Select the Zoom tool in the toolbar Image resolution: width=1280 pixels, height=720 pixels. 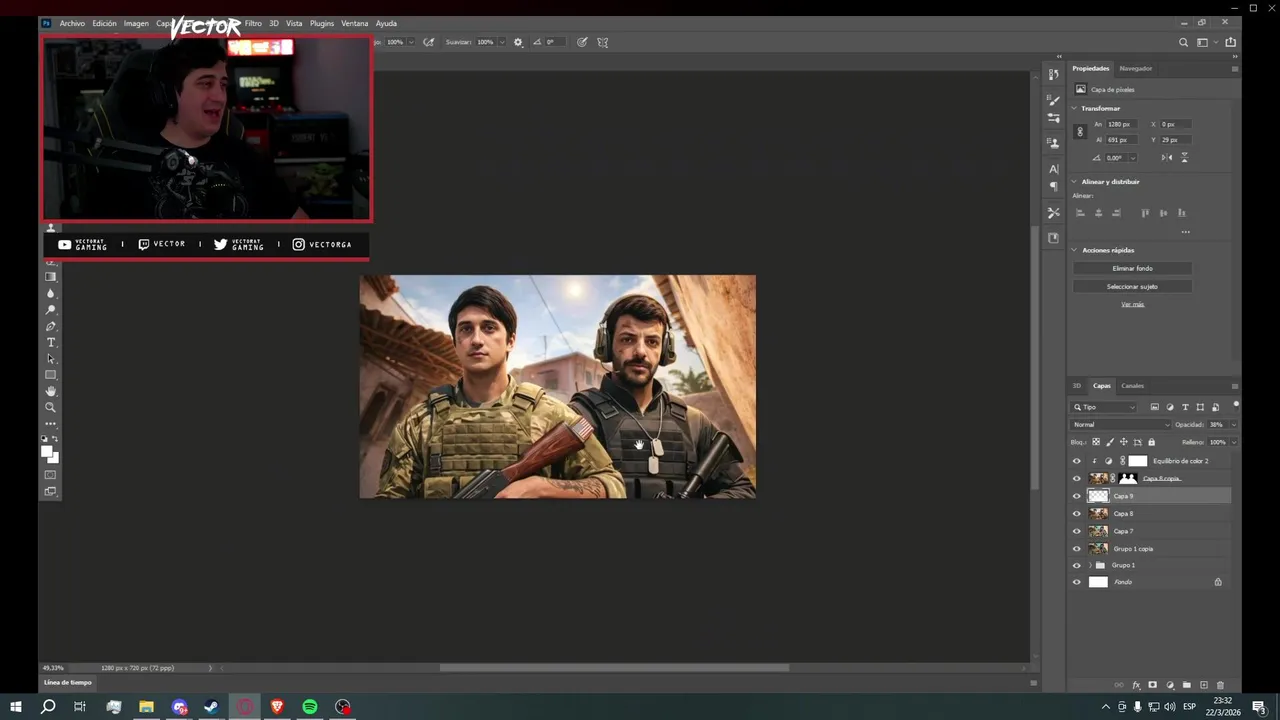point(51,407)
